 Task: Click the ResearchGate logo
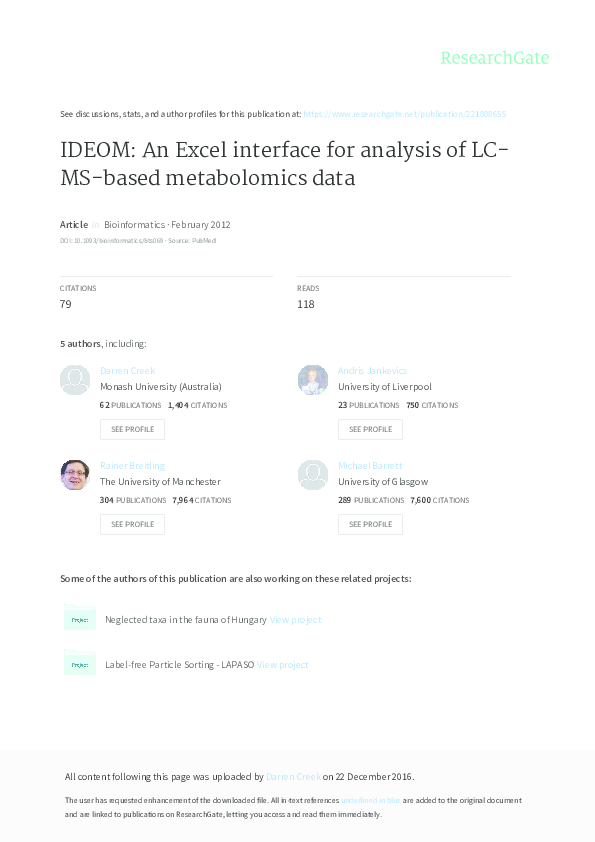click(x=495, y=58)
